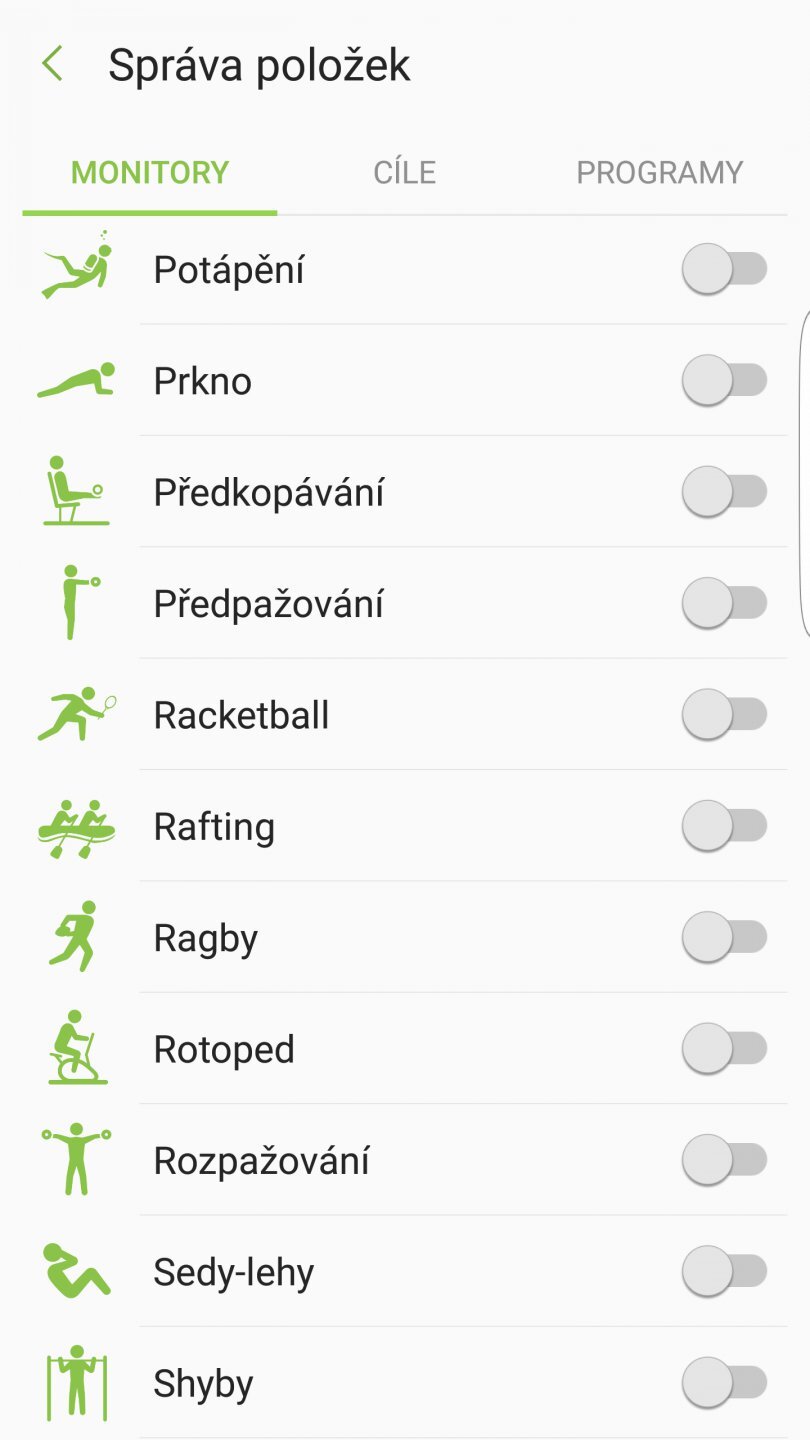The height and width of the screenshot is (1440, 810).
Task: Tap the plank (Prkno) exercise icon
Action: pos(77,381)
